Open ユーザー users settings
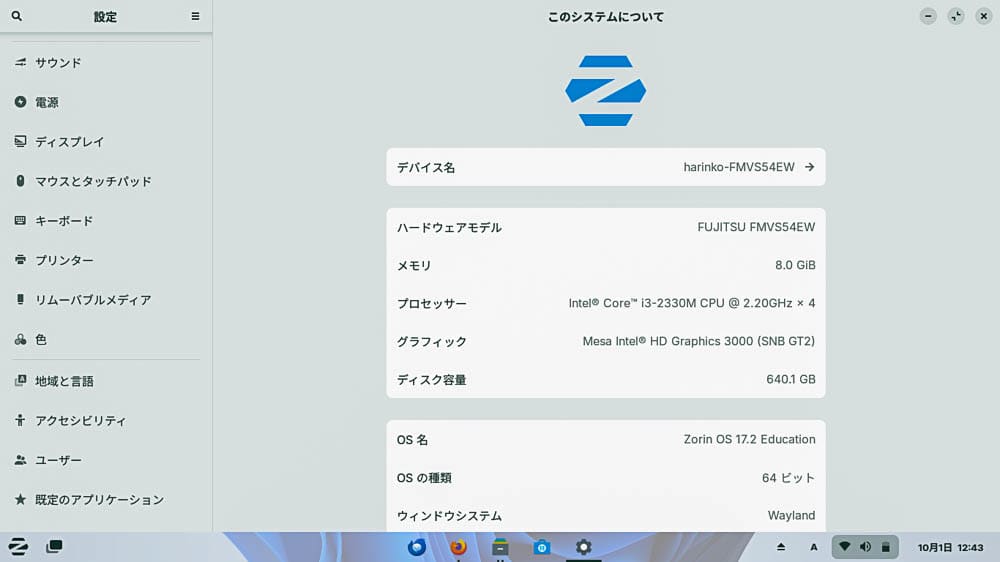1000x562 pixels. click(x=58, y=460)
